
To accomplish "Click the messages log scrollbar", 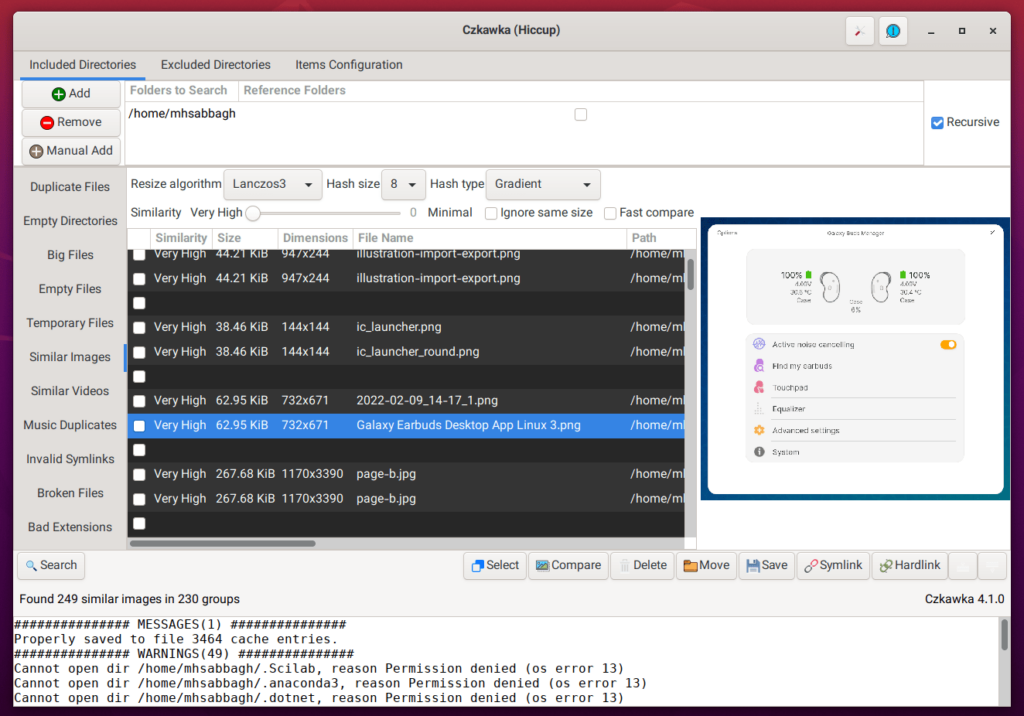I will point(1004,635).
